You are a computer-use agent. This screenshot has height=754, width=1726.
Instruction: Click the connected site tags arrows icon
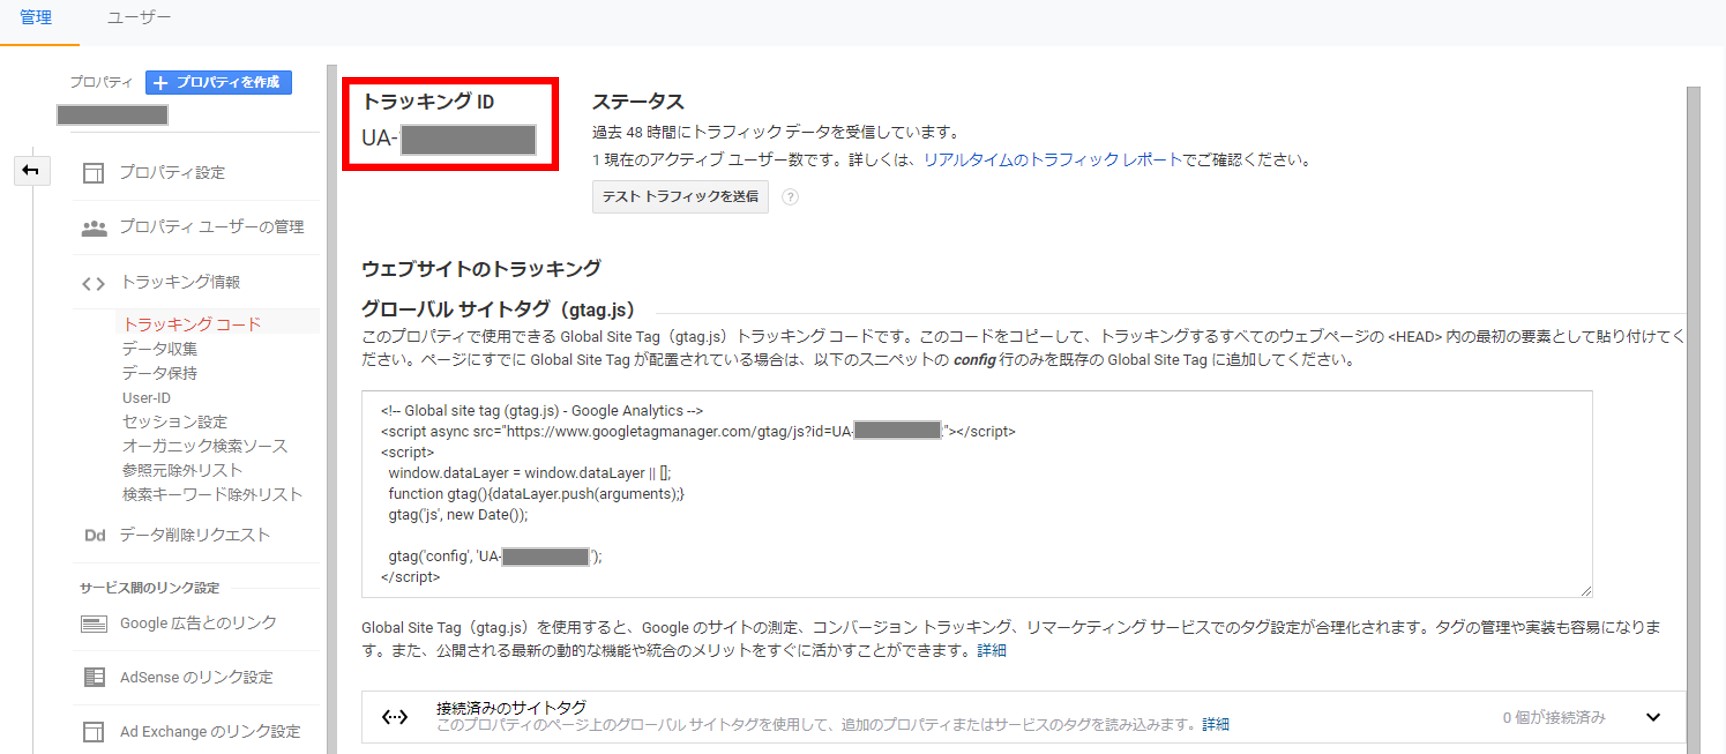[x=395, y=717]
